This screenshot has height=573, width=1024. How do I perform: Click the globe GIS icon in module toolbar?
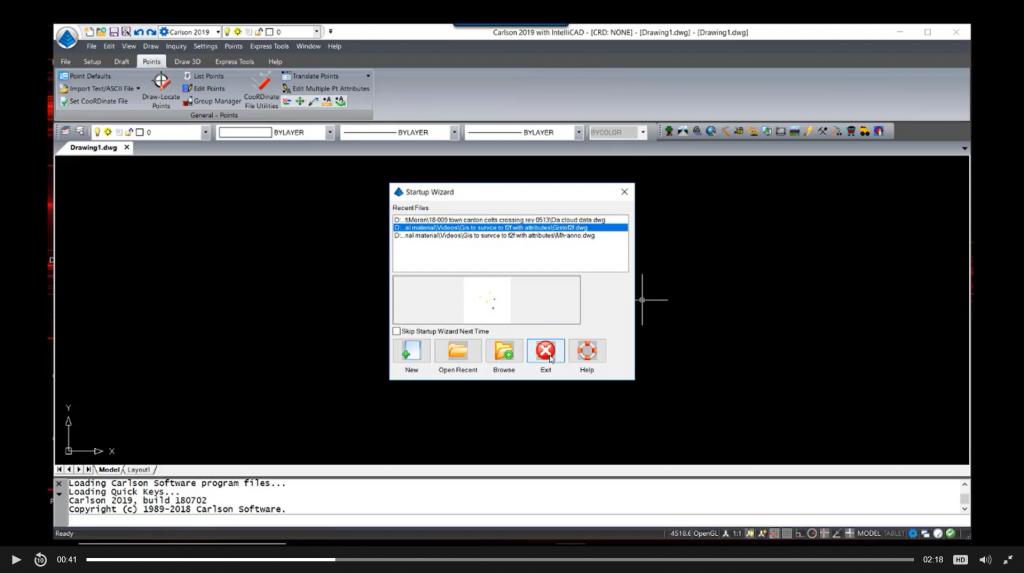tap(711, 131)
